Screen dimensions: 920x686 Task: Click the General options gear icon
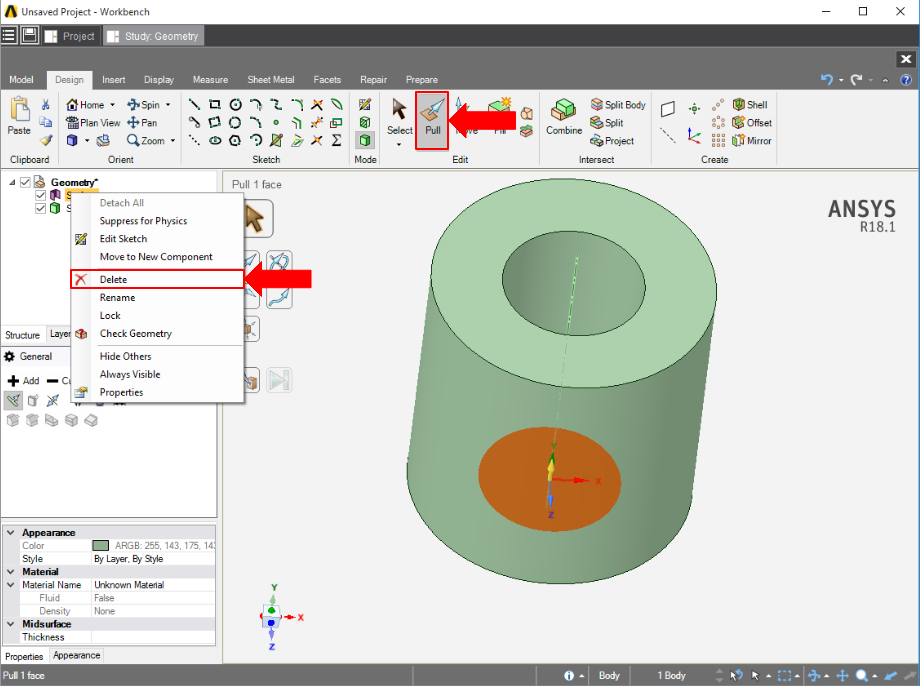9,356
